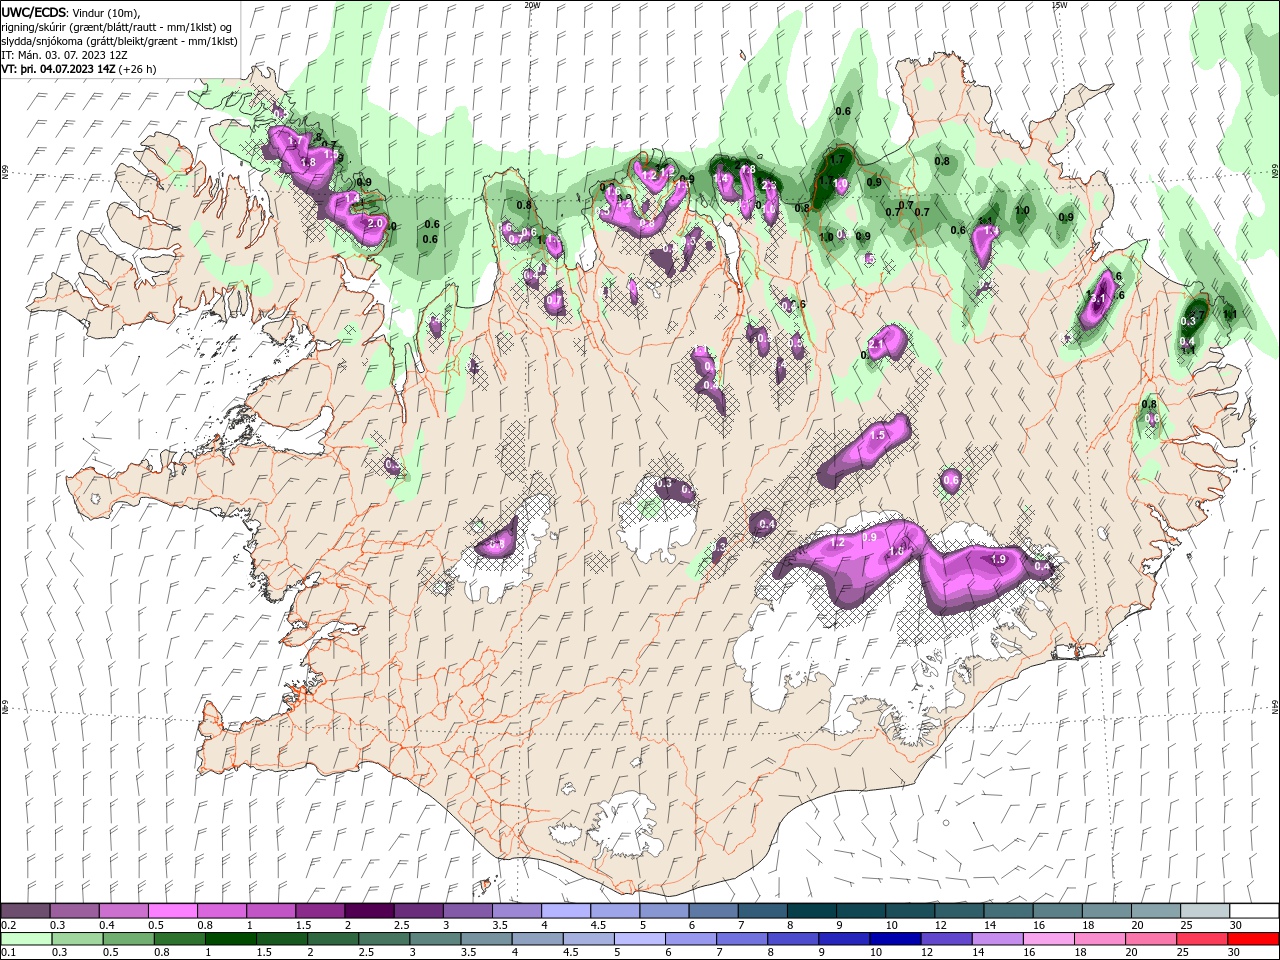Click the 20W longitude label
Viewport: 1280px width, 960px height.
point(532,5)
